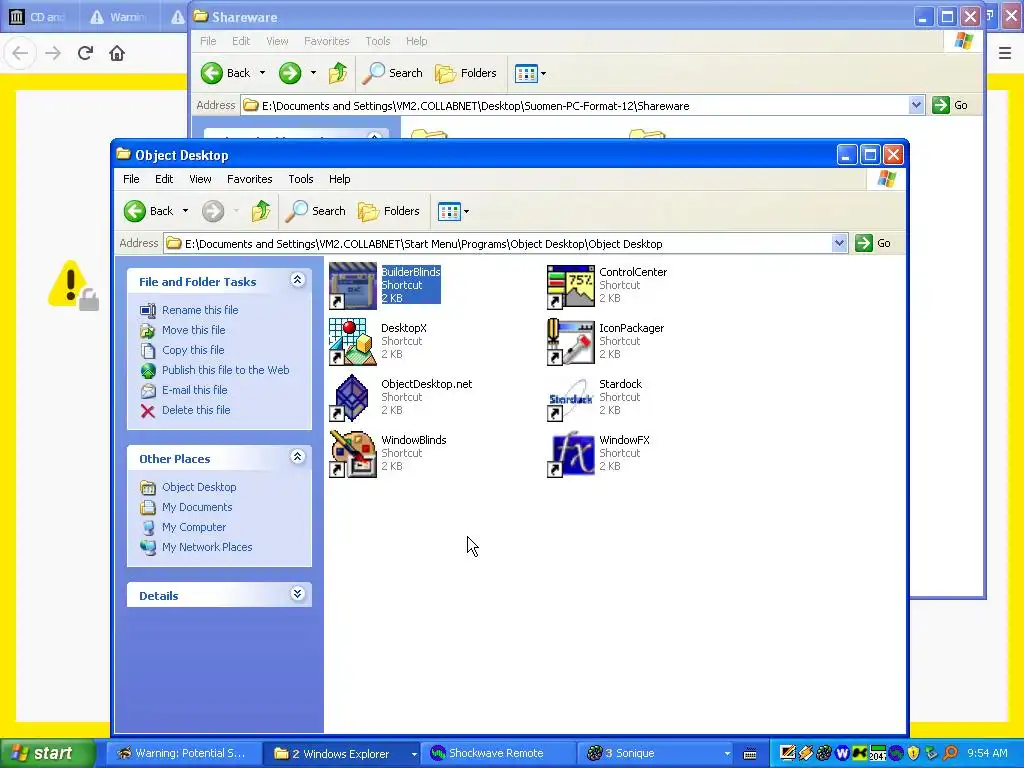
Task: Click the Back button in Object Desktop window
Action: click(149, 211)
